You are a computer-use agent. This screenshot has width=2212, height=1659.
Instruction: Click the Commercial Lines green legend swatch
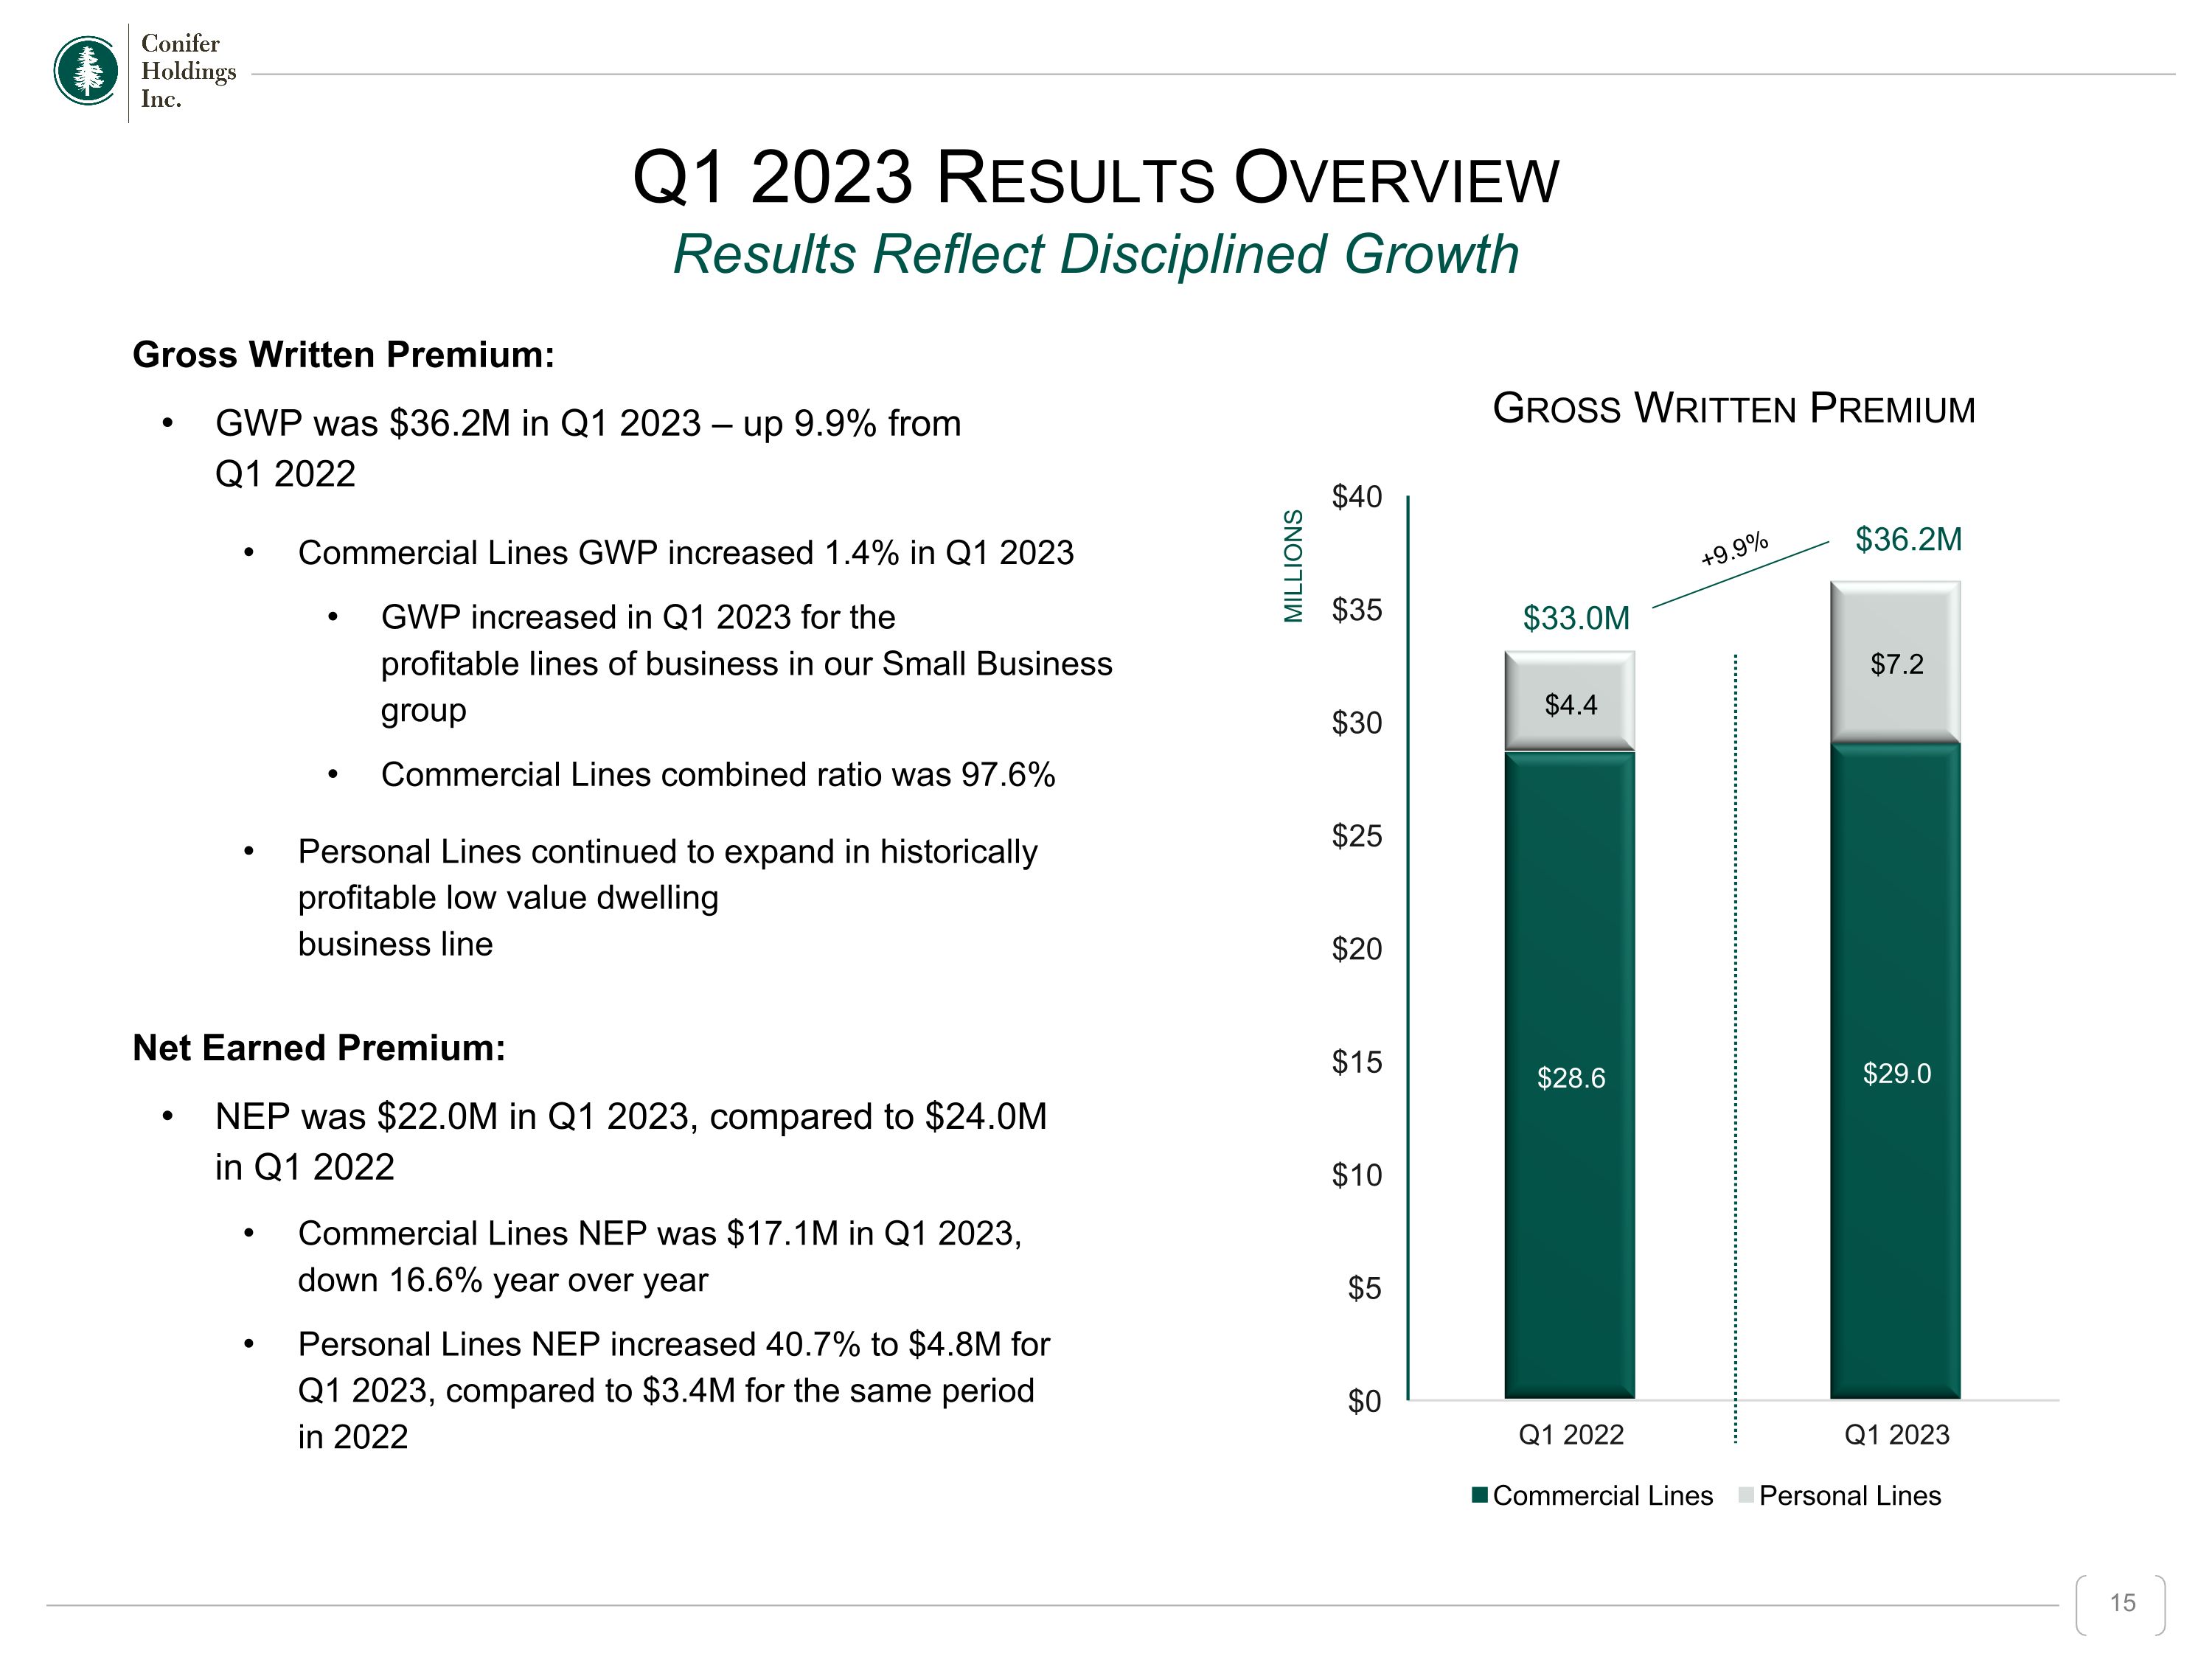[1480, 1496]
